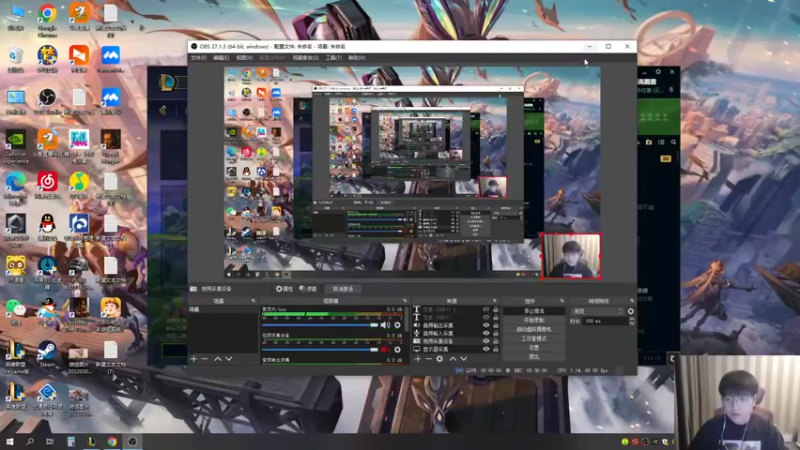
Task: Remove the selected source with the minus icon
Action: pos(429,359)
